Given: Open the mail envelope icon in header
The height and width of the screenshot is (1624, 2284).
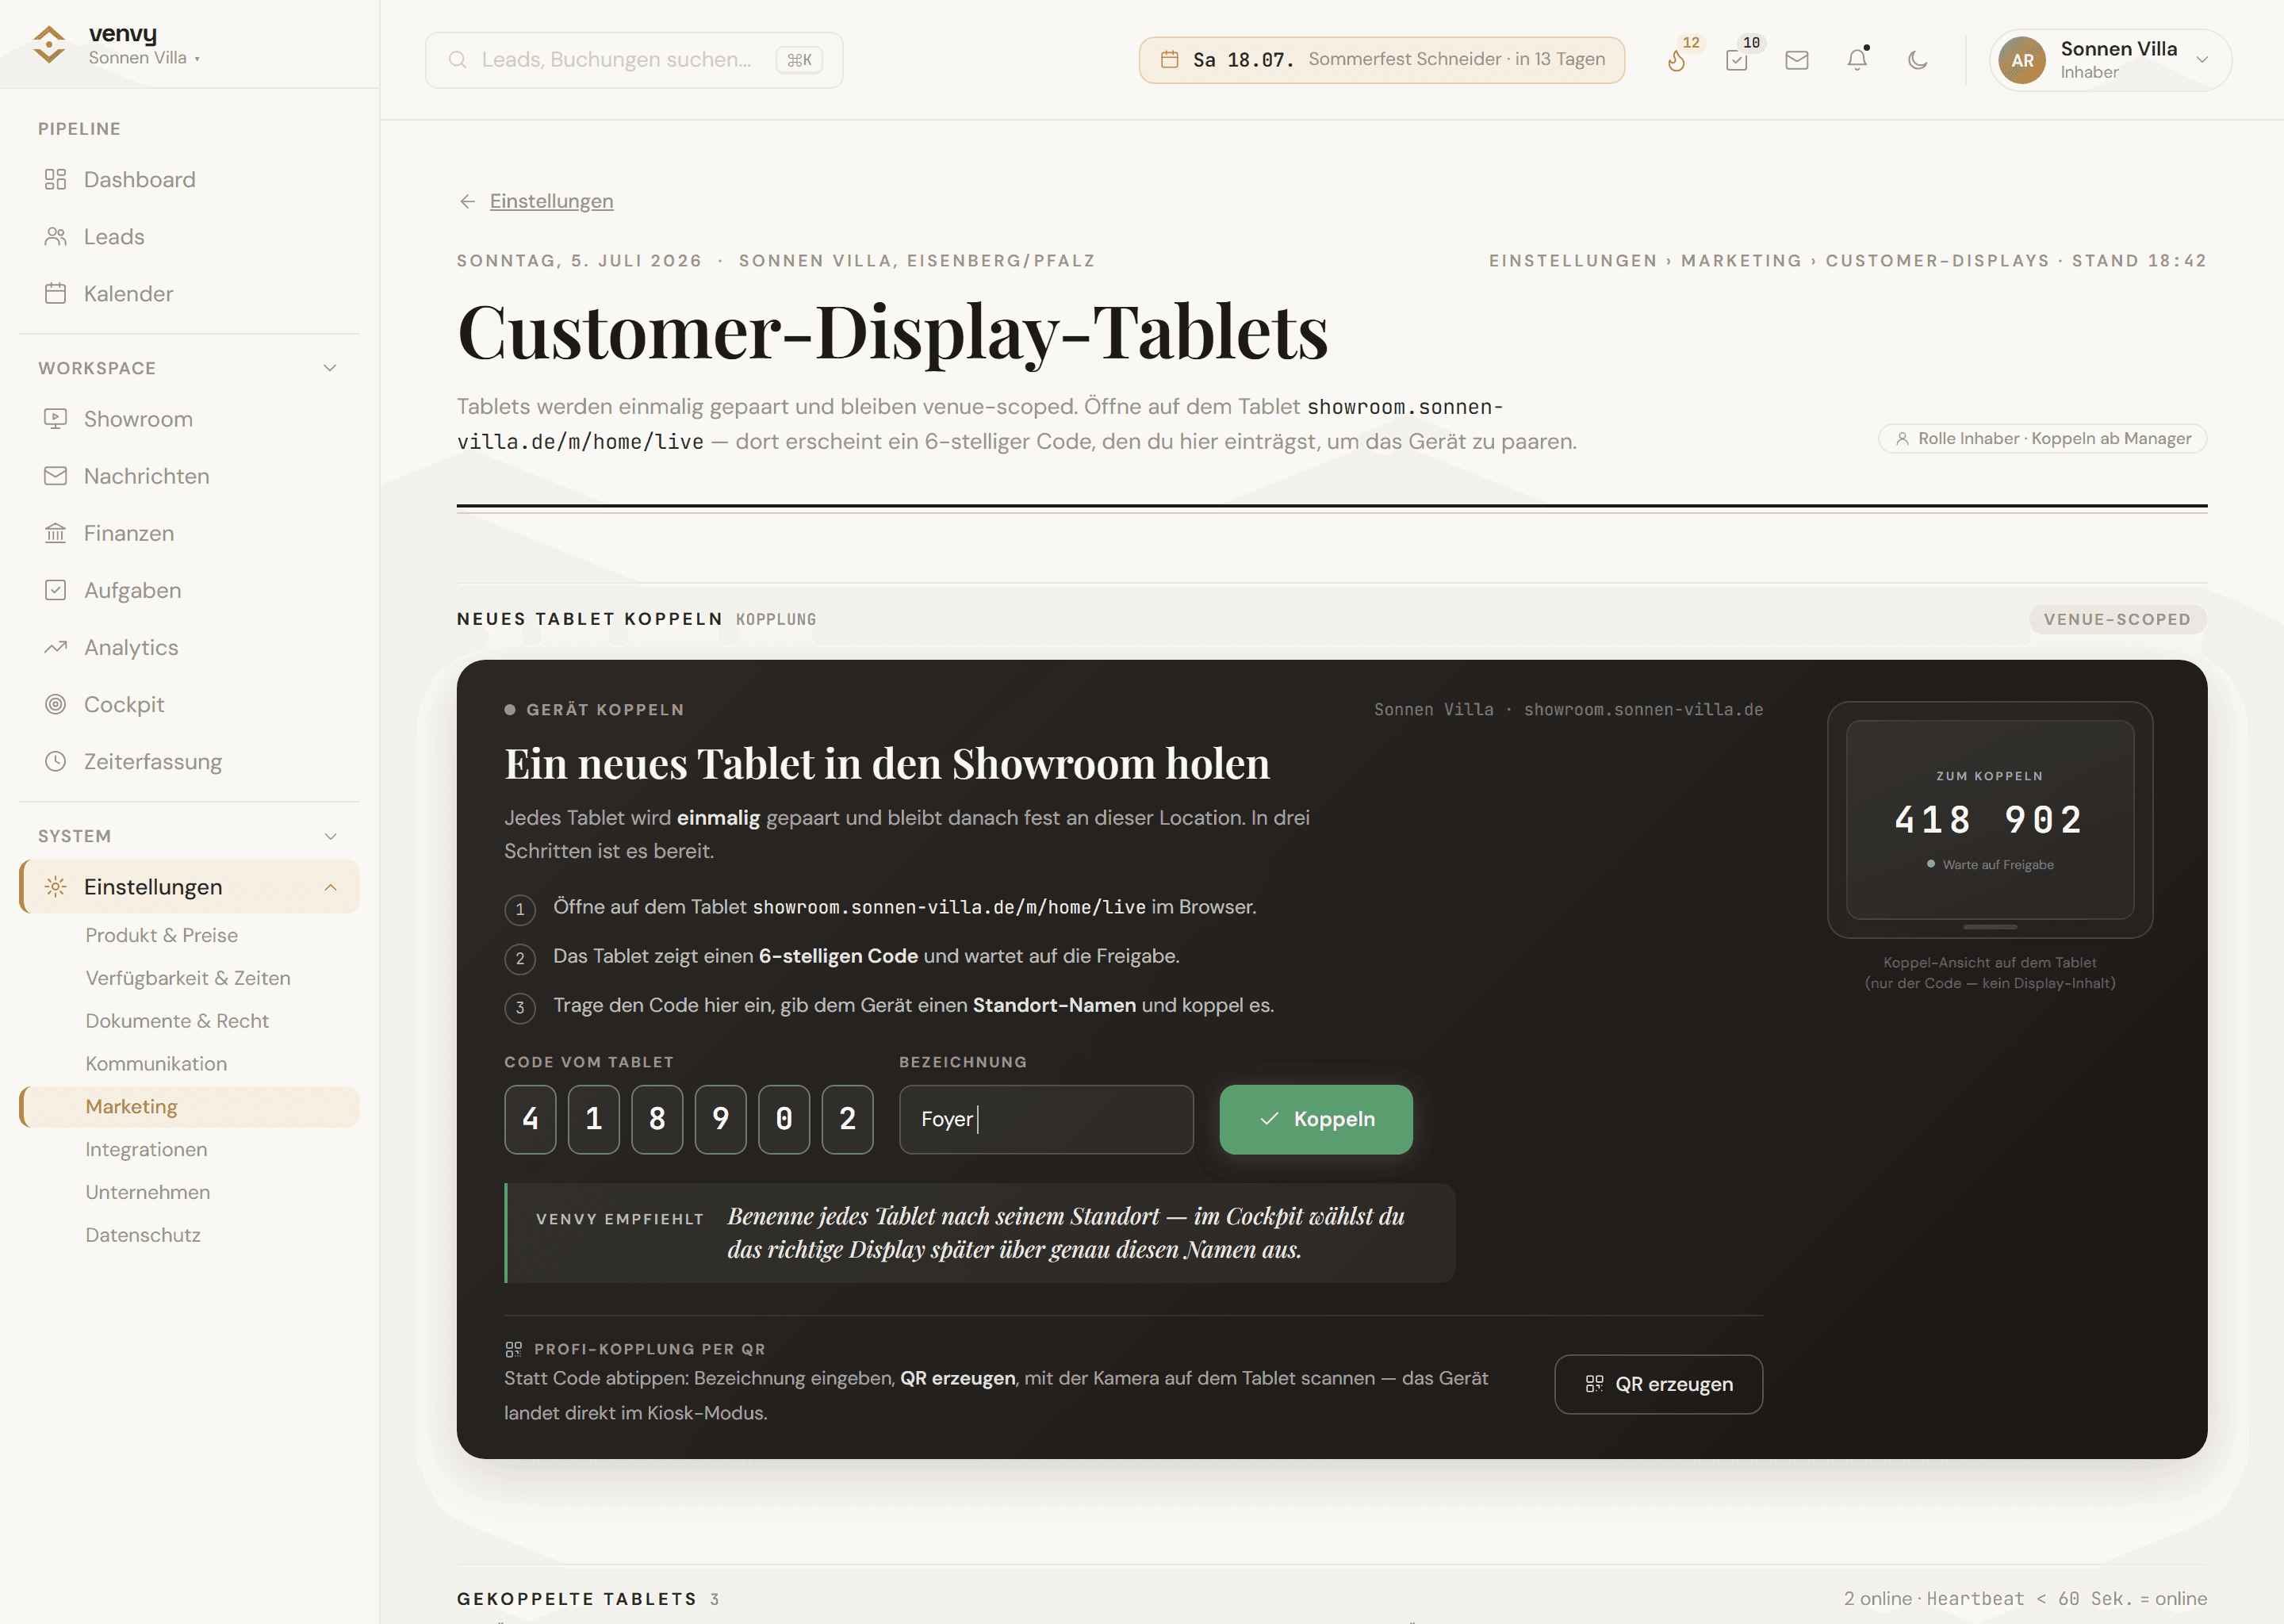Looking at the screenshot, I should point(1797,60).
